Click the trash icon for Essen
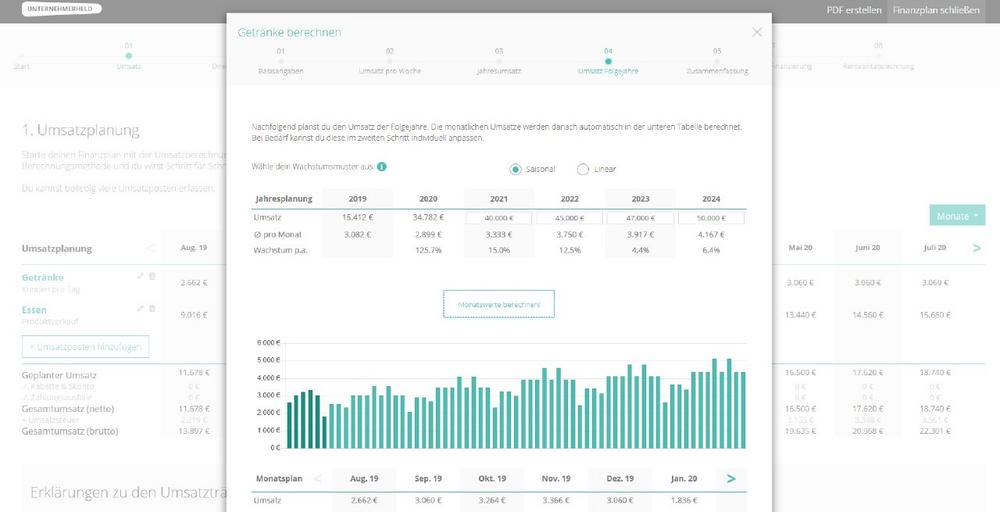The height and width of the screenshot is (512, 1000). (x=152, y=310)
